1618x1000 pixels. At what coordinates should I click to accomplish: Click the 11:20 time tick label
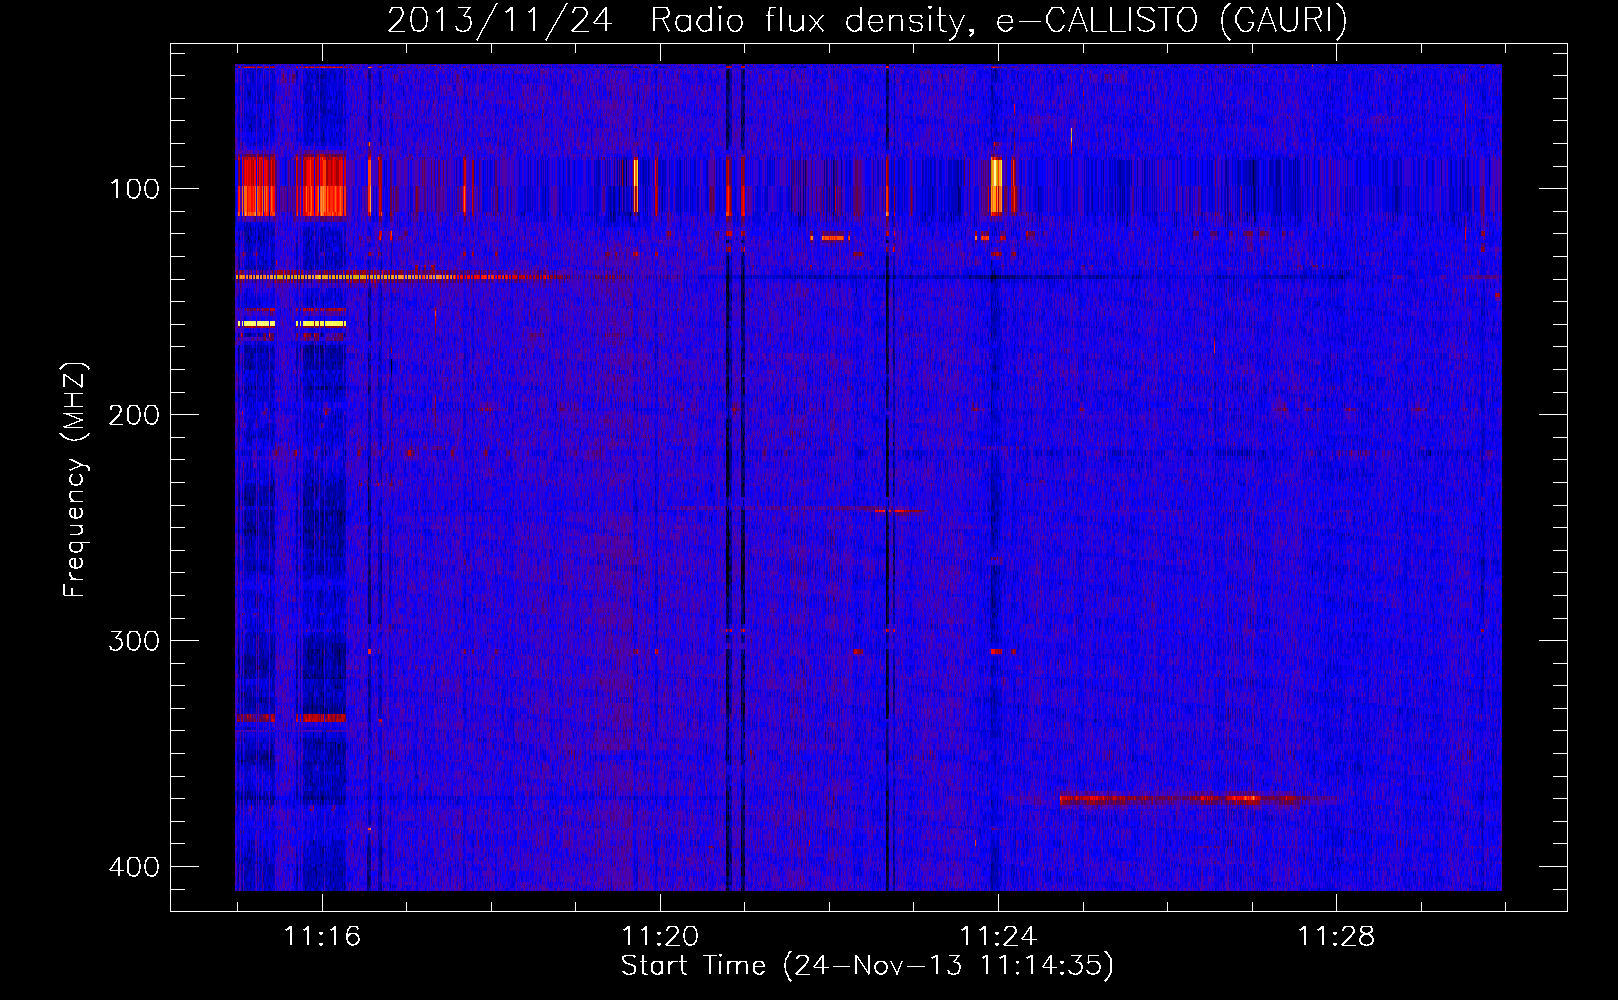click(x=660, y=937)
